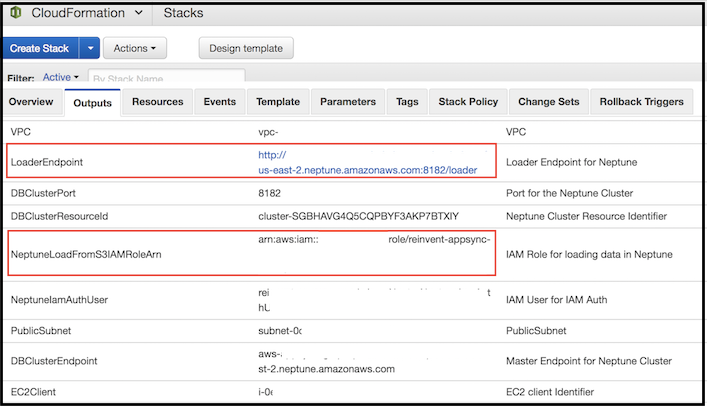Click the CloudFormation service logo icon

coord(15,13)
